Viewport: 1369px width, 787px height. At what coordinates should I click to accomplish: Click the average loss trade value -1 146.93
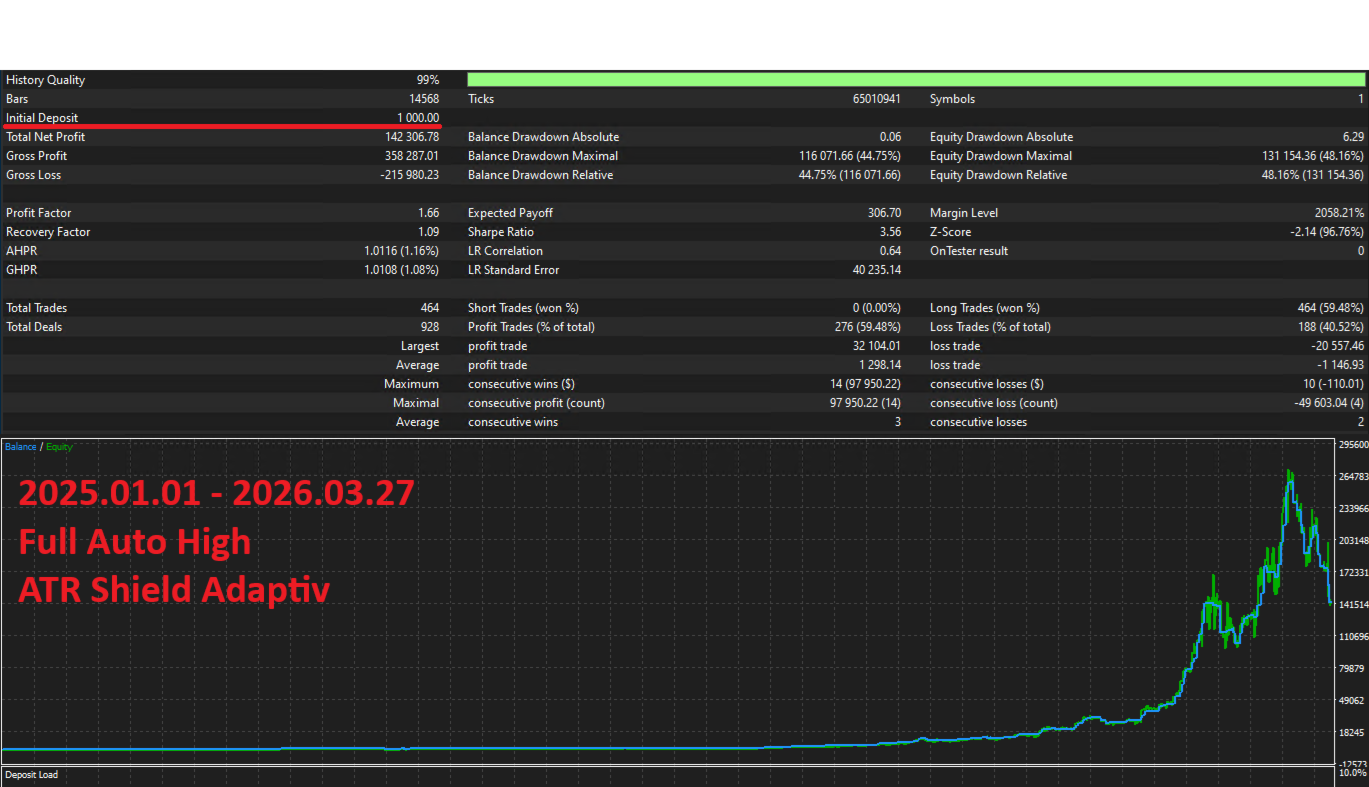1340,365
